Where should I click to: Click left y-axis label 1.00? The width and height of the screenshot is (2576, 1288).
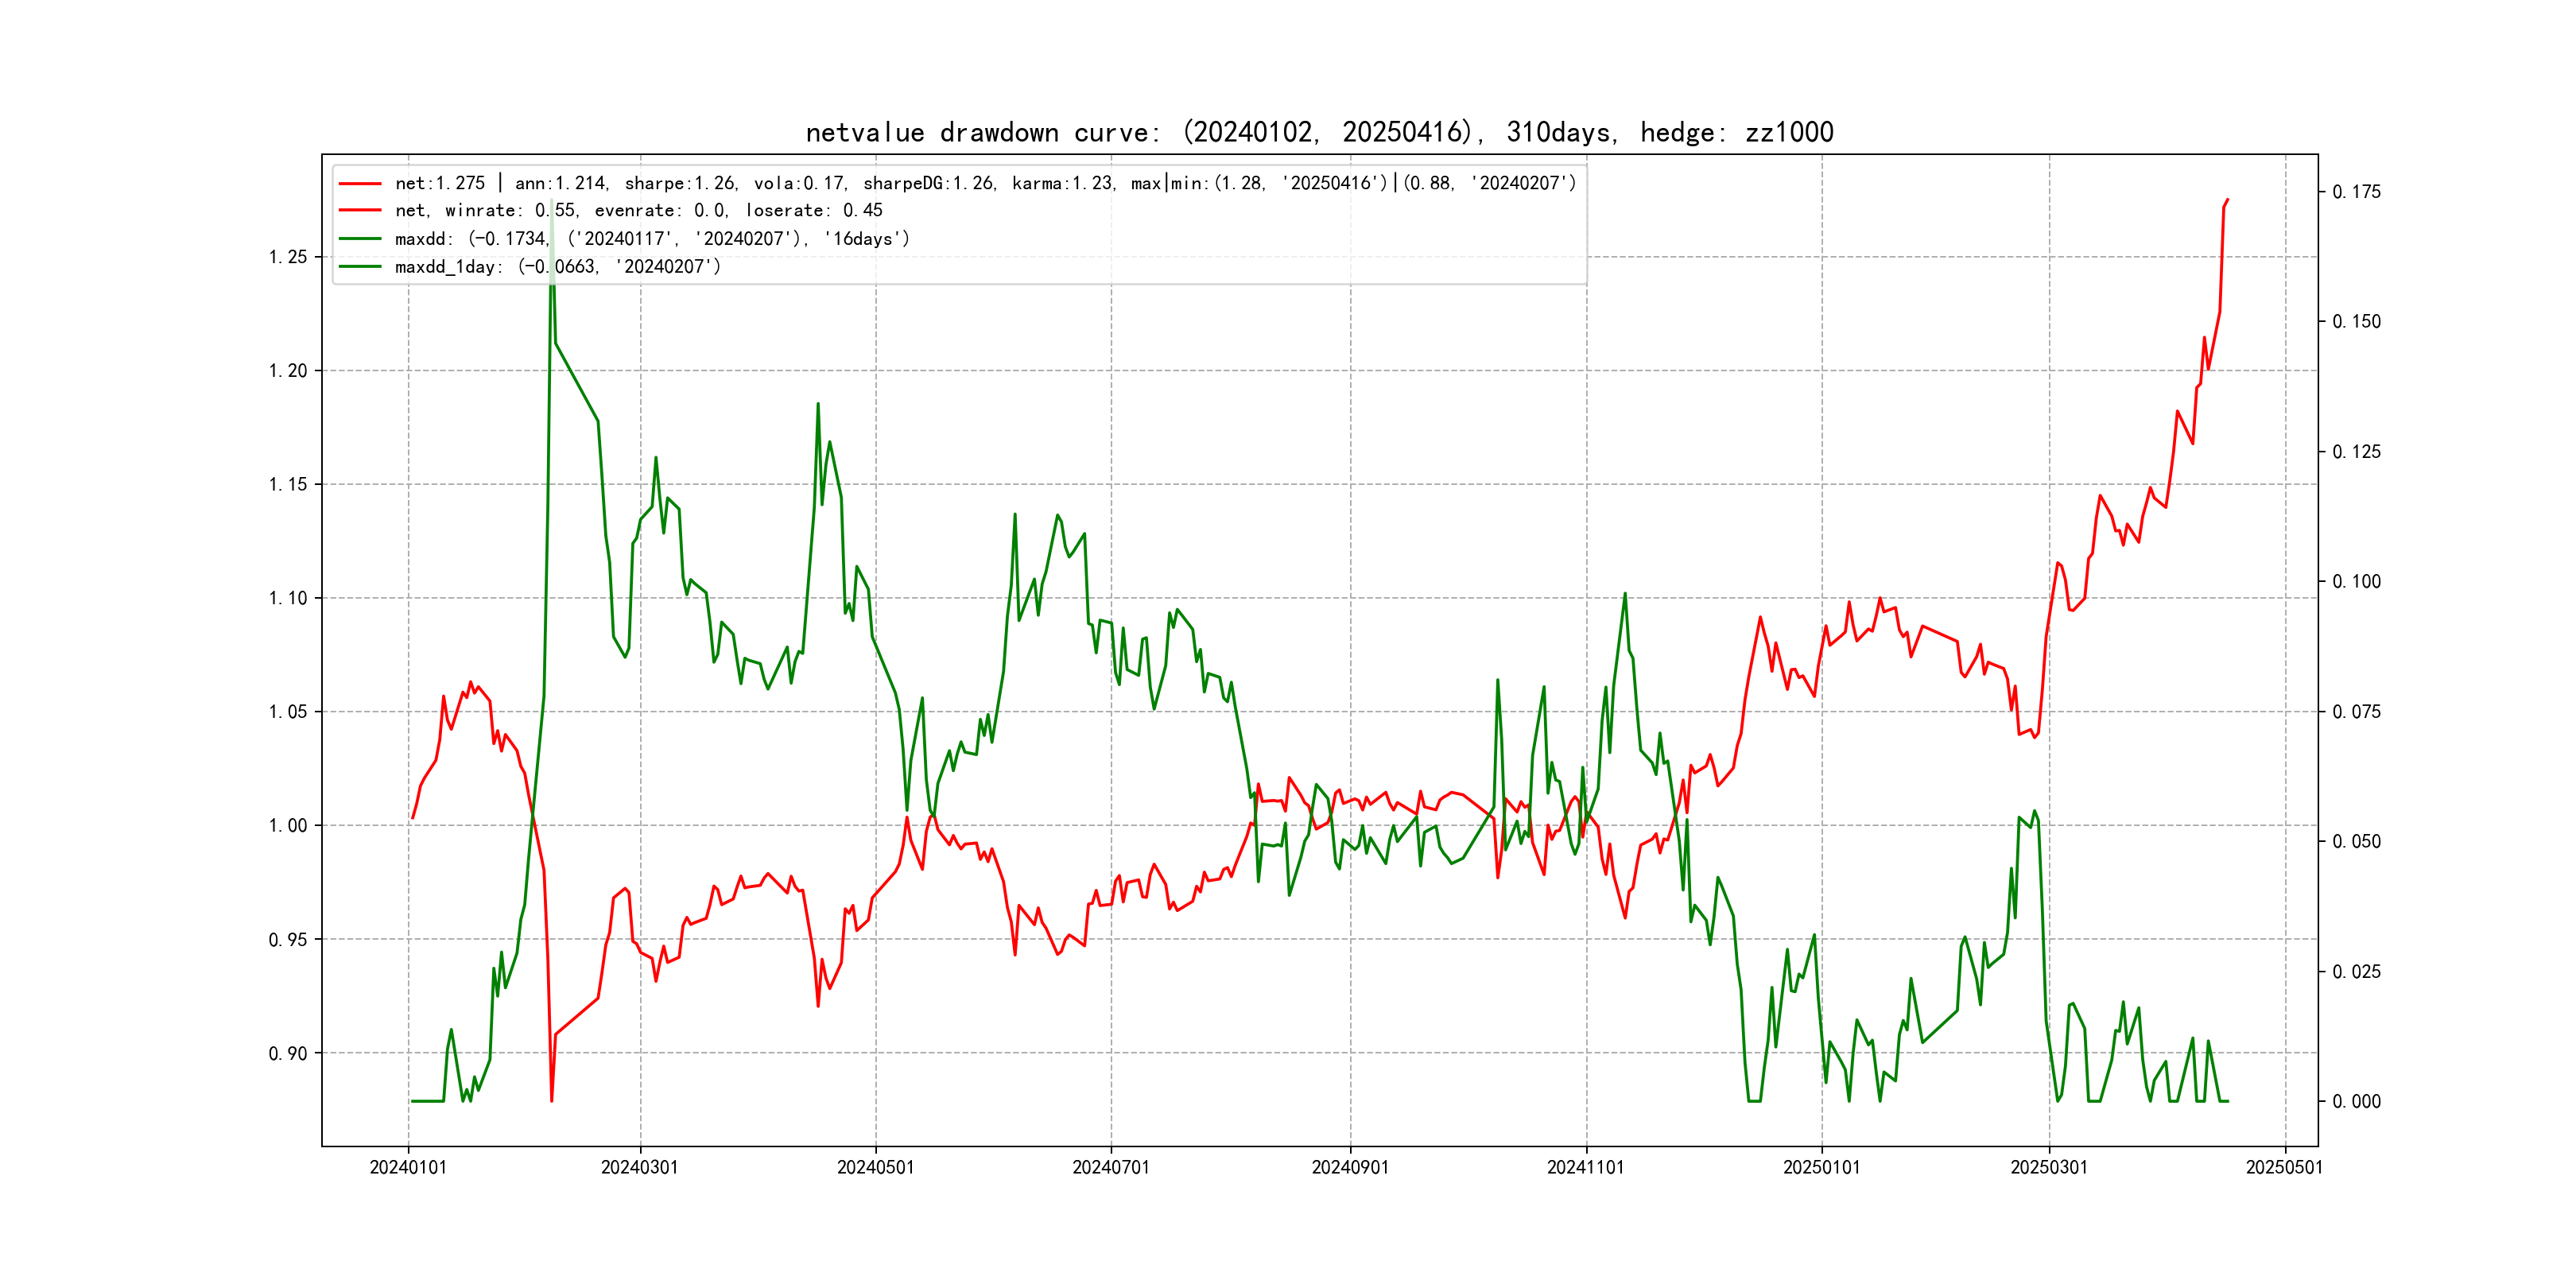288,826
